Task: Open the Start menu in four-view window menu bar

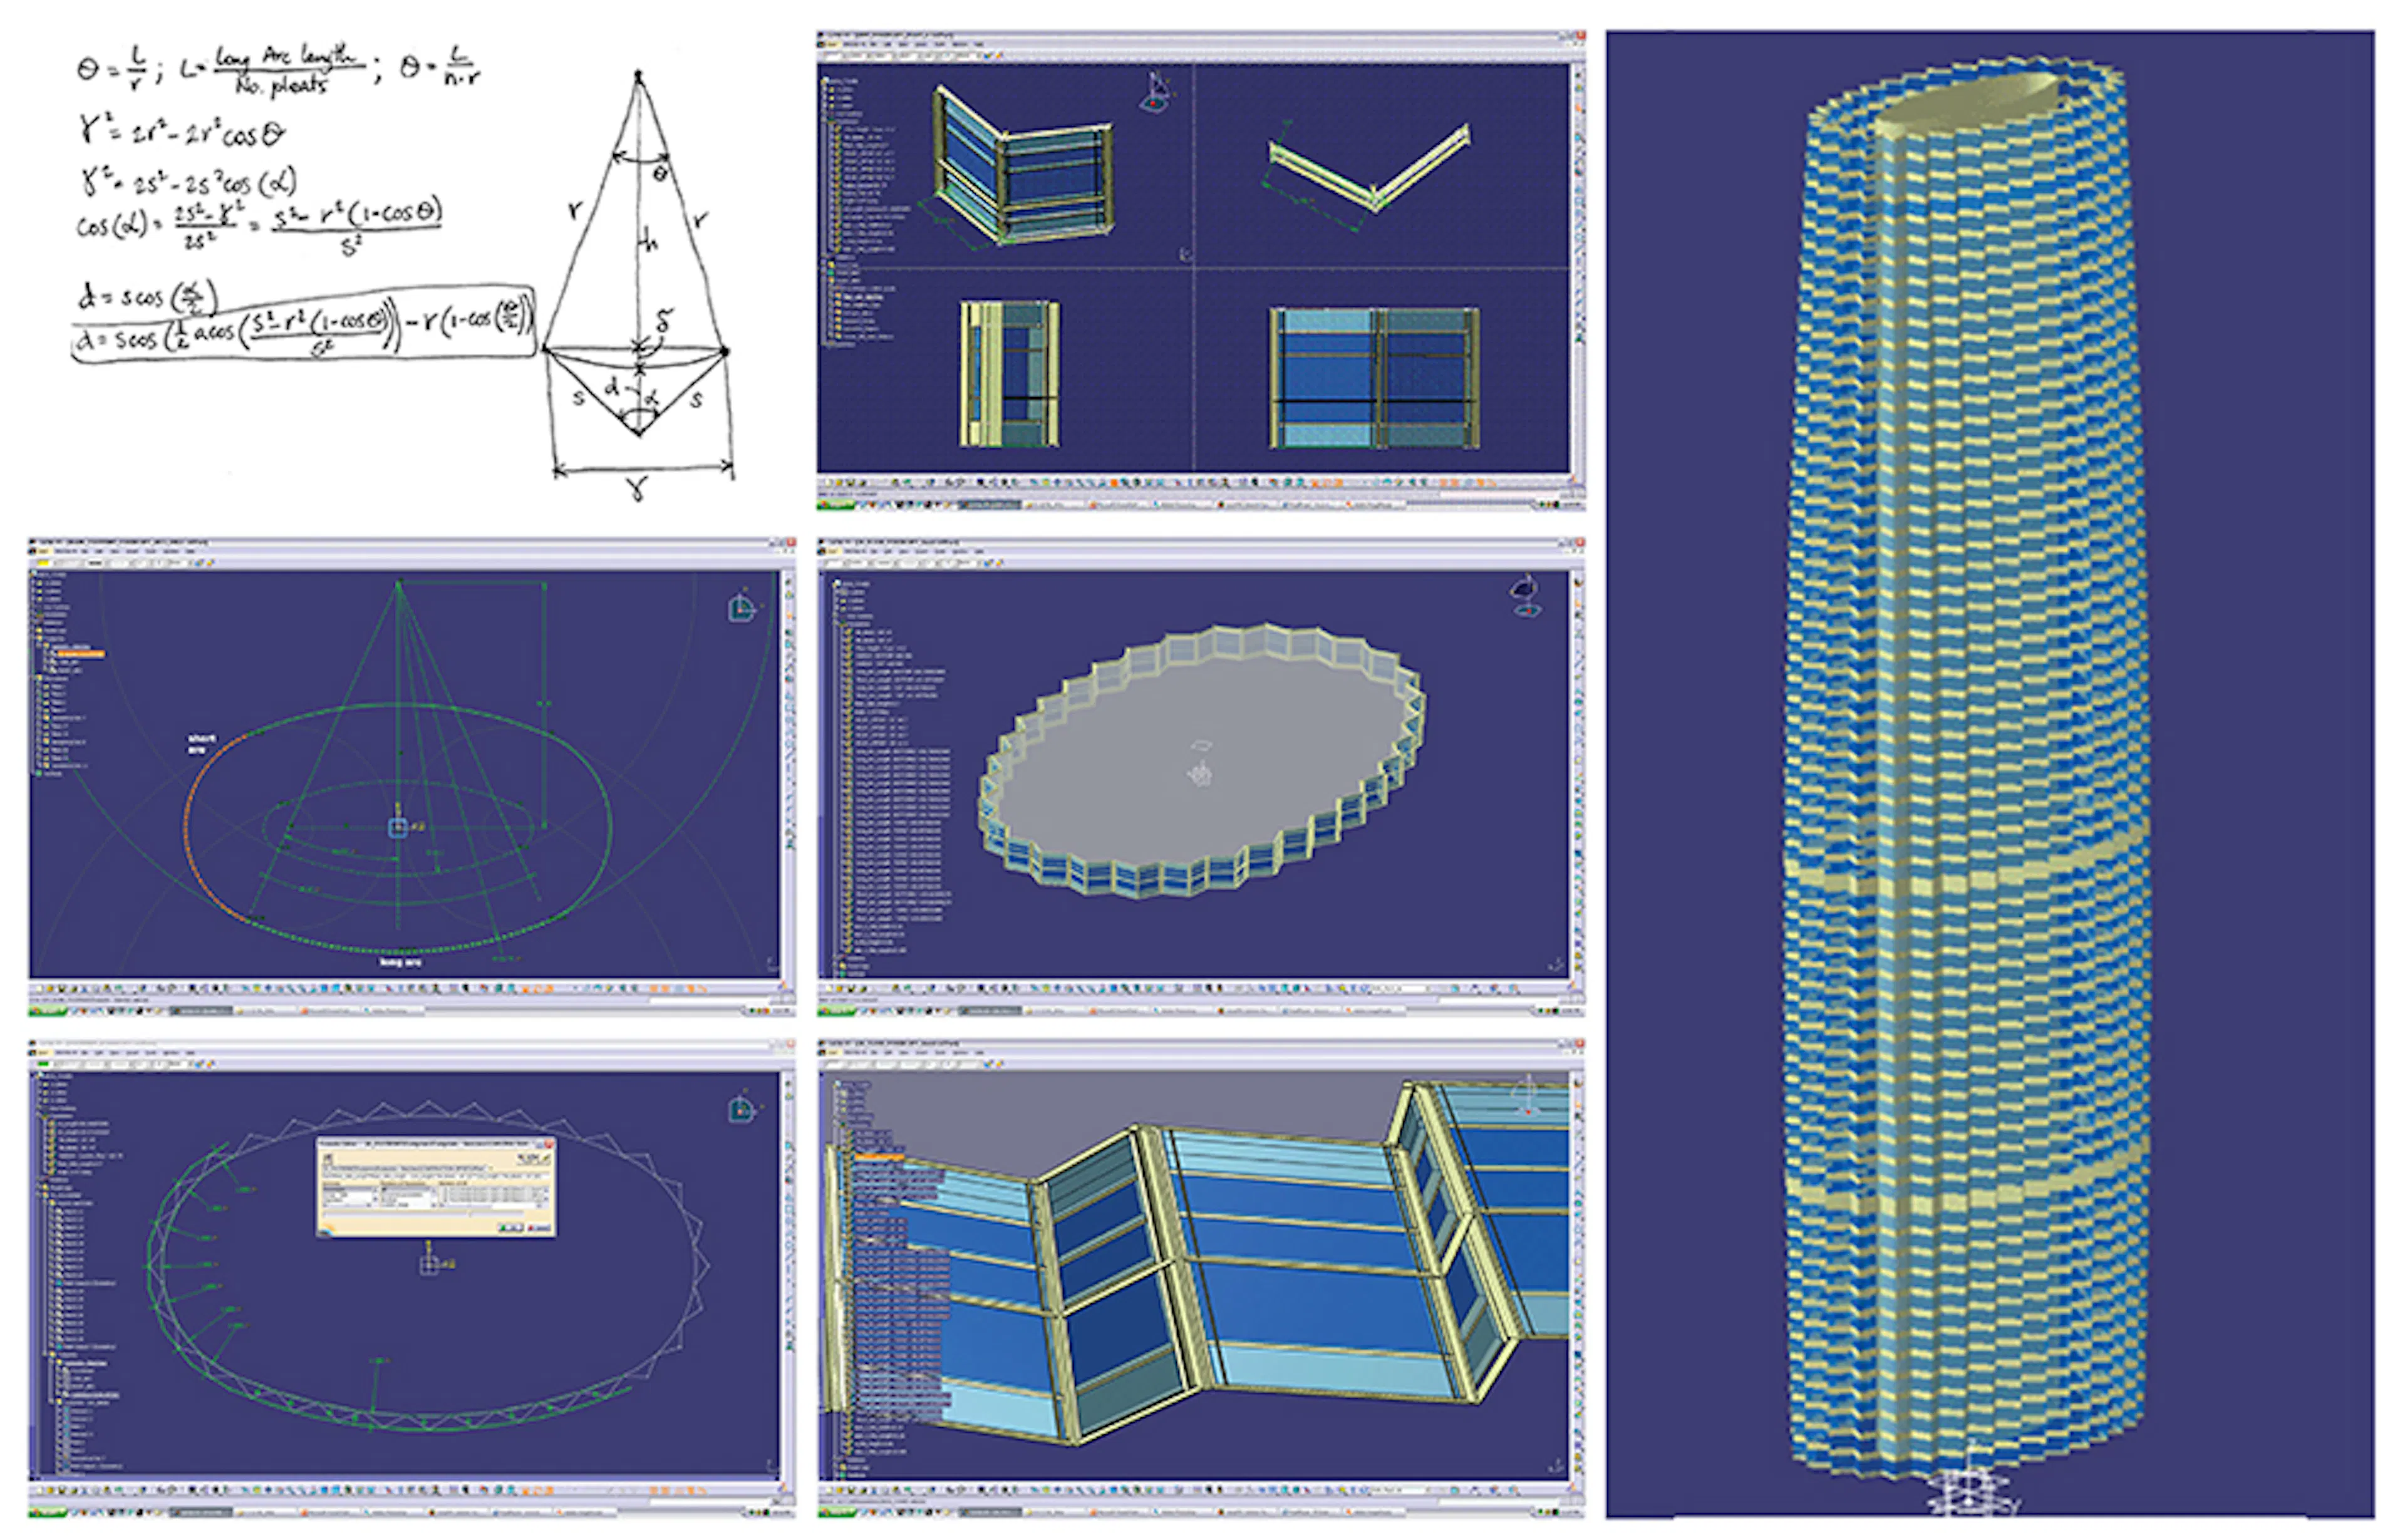Action: click(x=832, y=45)
